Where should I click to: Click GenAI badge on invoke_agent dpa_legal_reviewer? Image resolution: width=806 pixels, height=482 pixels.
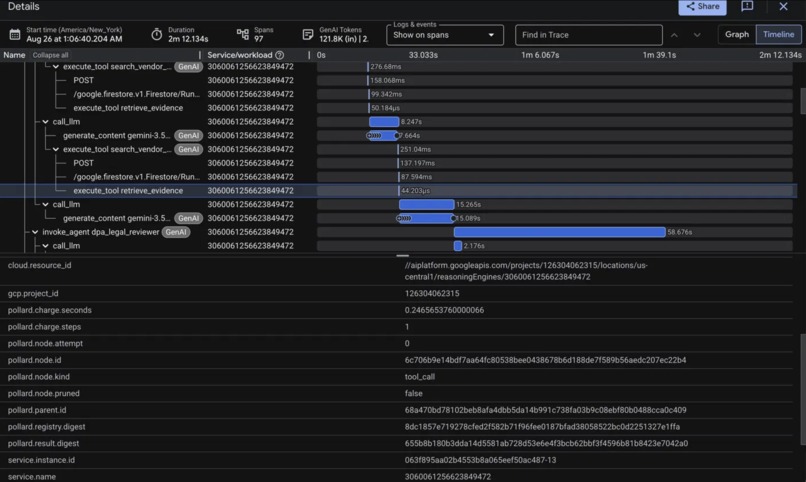coord(176,232)
